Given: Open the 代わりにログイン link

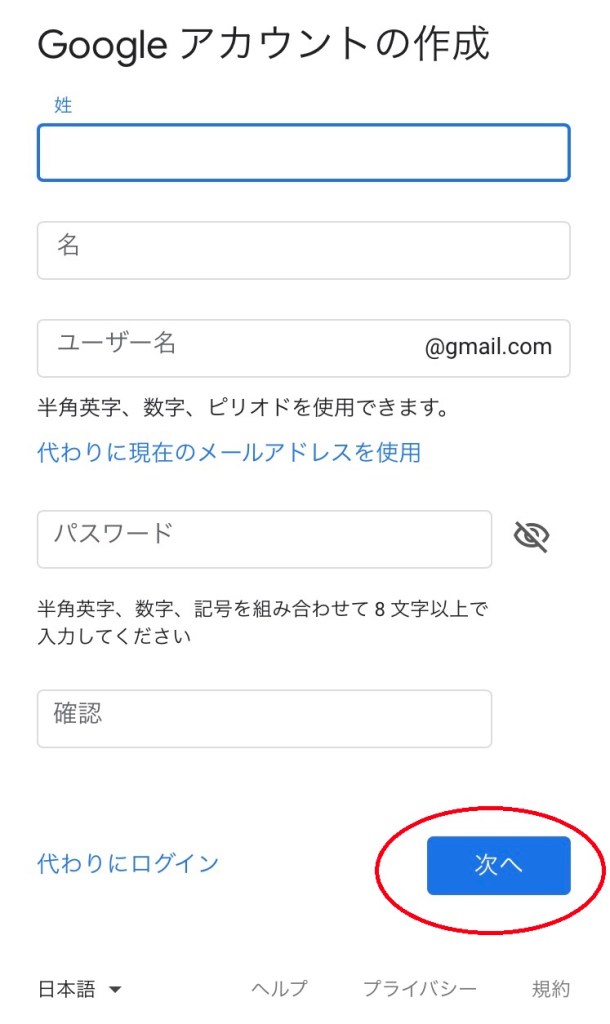Looking at the screenshot, I should (128, 863).
